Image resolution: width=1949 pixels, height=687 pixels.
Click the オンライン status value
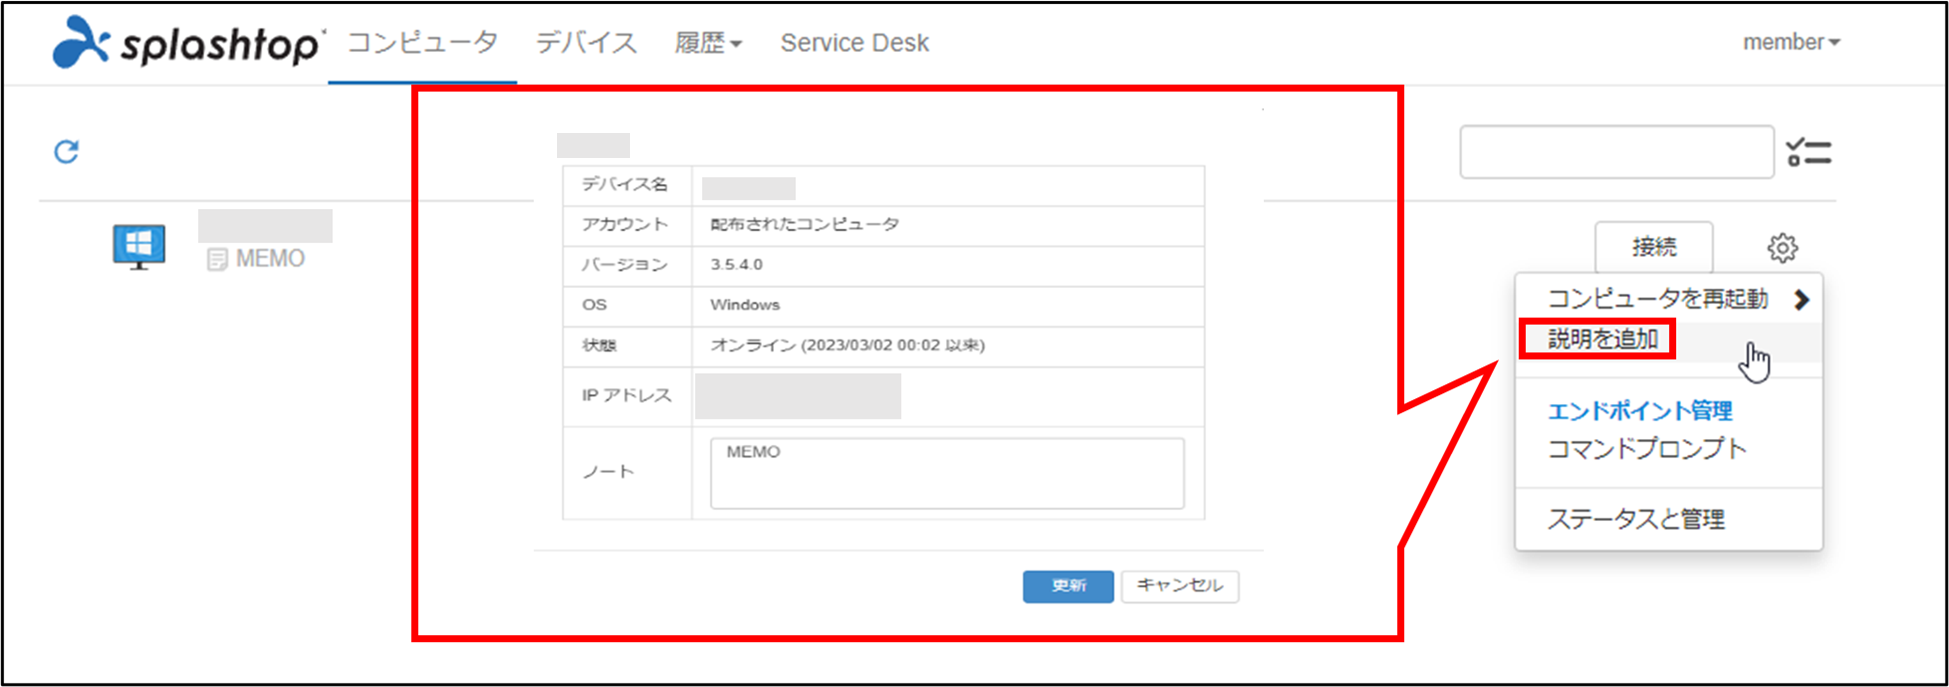tap(848, 345)
